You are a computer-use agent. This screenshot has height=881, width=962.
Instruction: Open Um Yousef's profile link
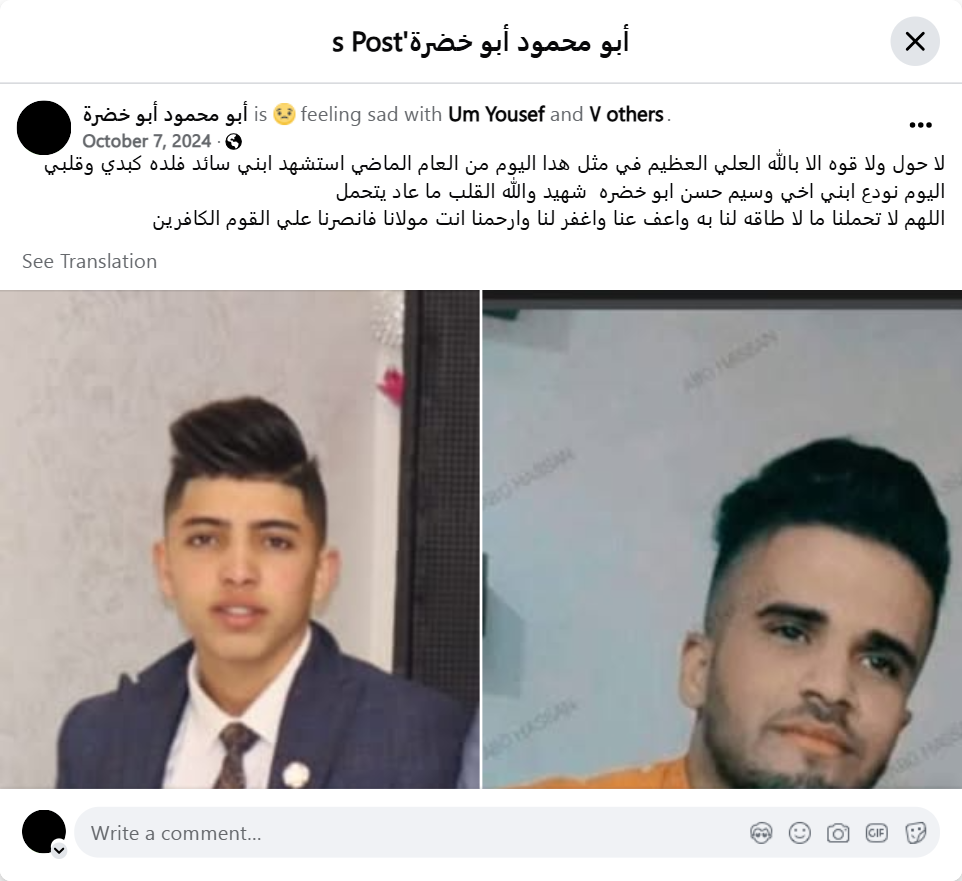point(496,114)
